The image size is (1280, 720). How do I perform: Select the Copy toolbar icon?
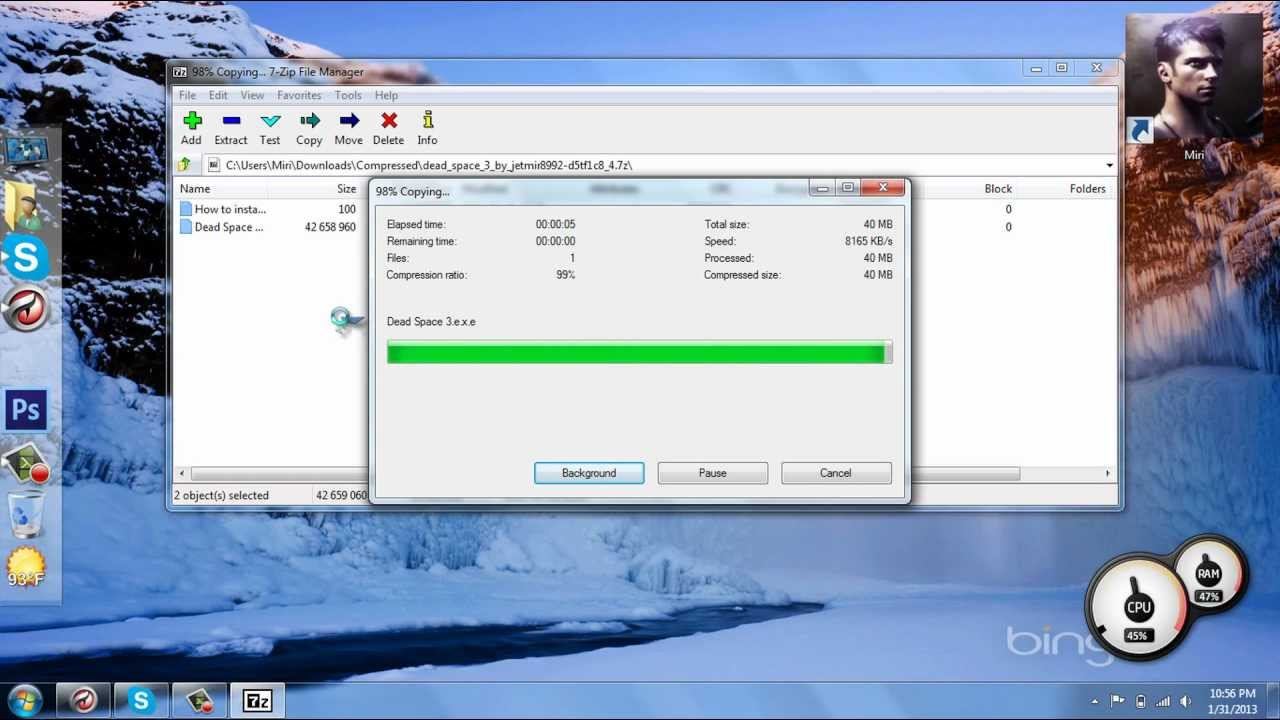pos(309,121)
